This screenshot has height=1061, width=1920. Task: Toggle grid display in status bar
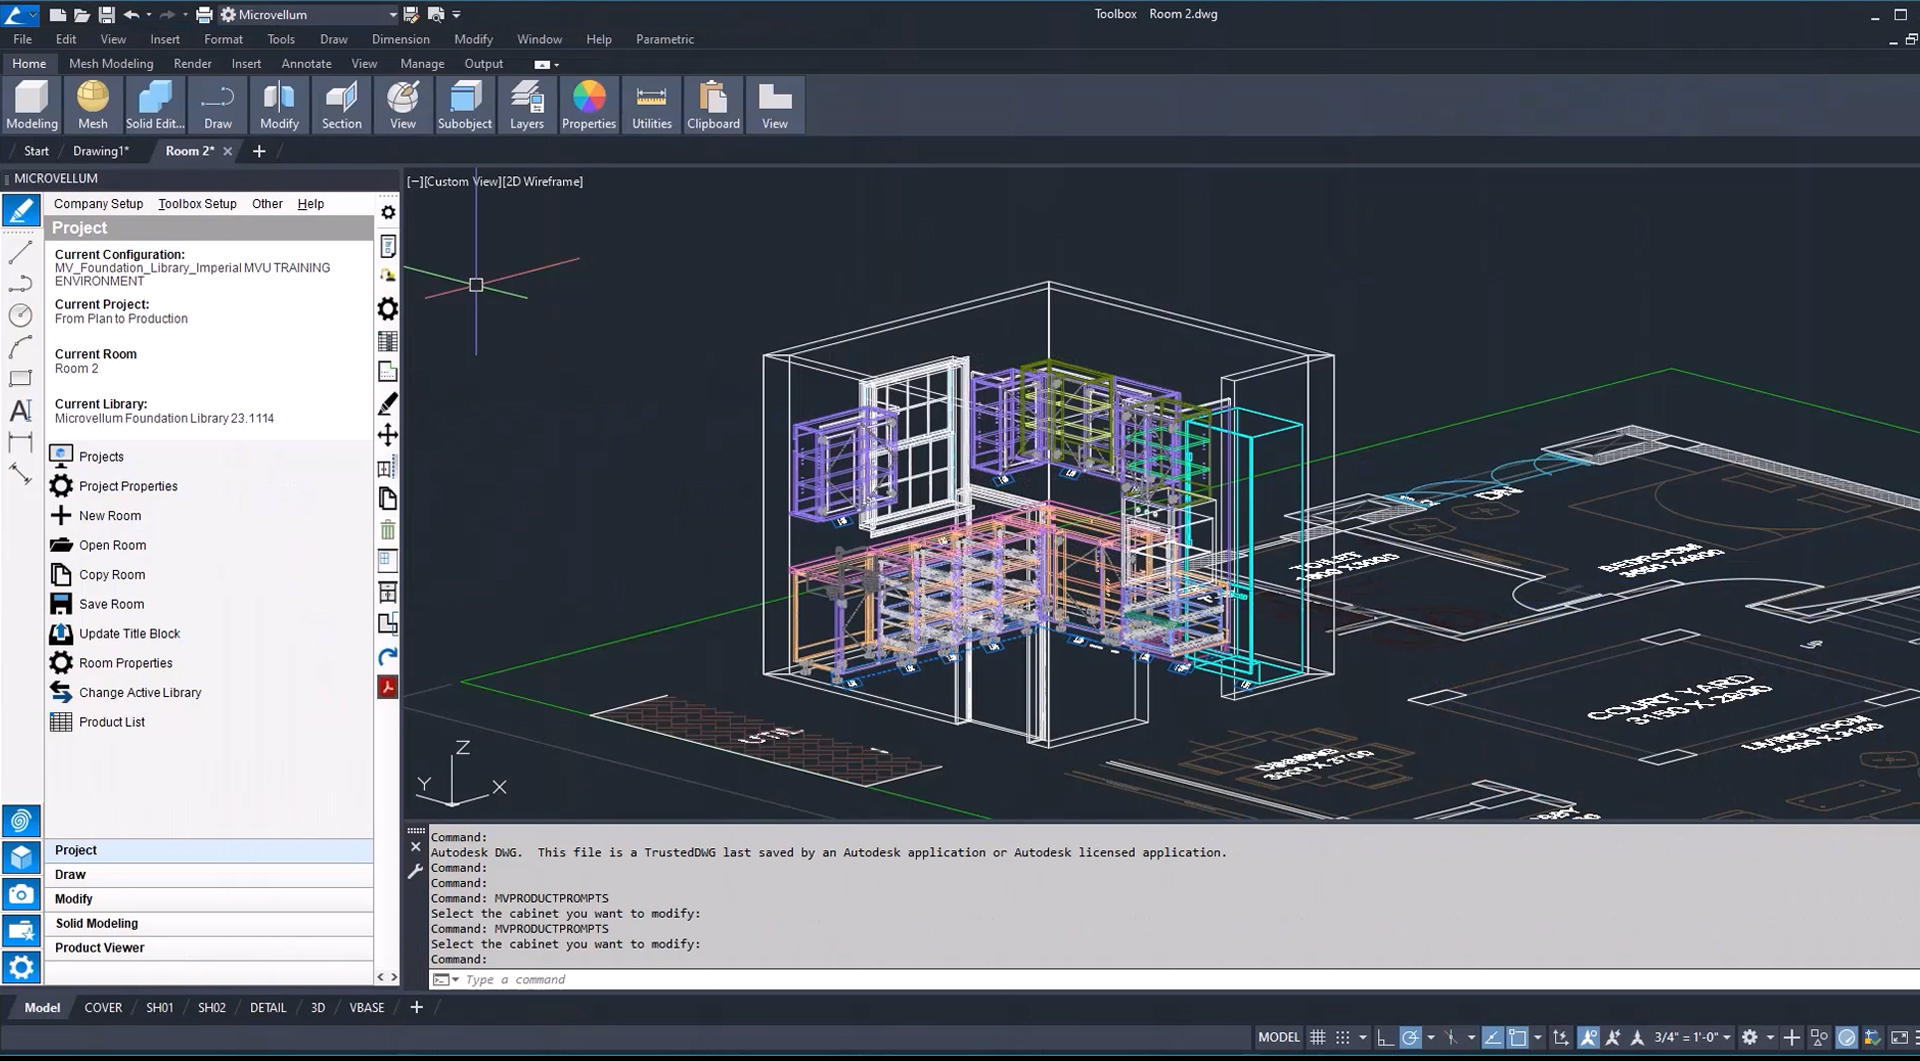(1318, 1037)
